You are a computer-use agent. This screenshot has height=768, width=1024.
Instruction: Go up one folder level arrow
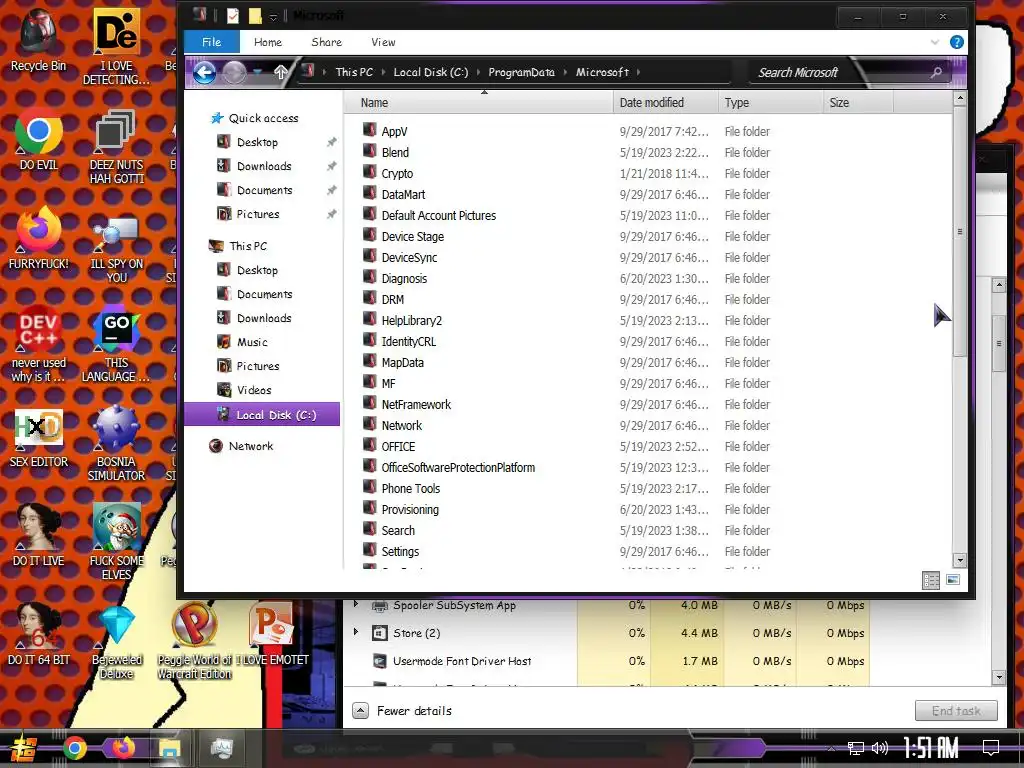click(281, 72)
